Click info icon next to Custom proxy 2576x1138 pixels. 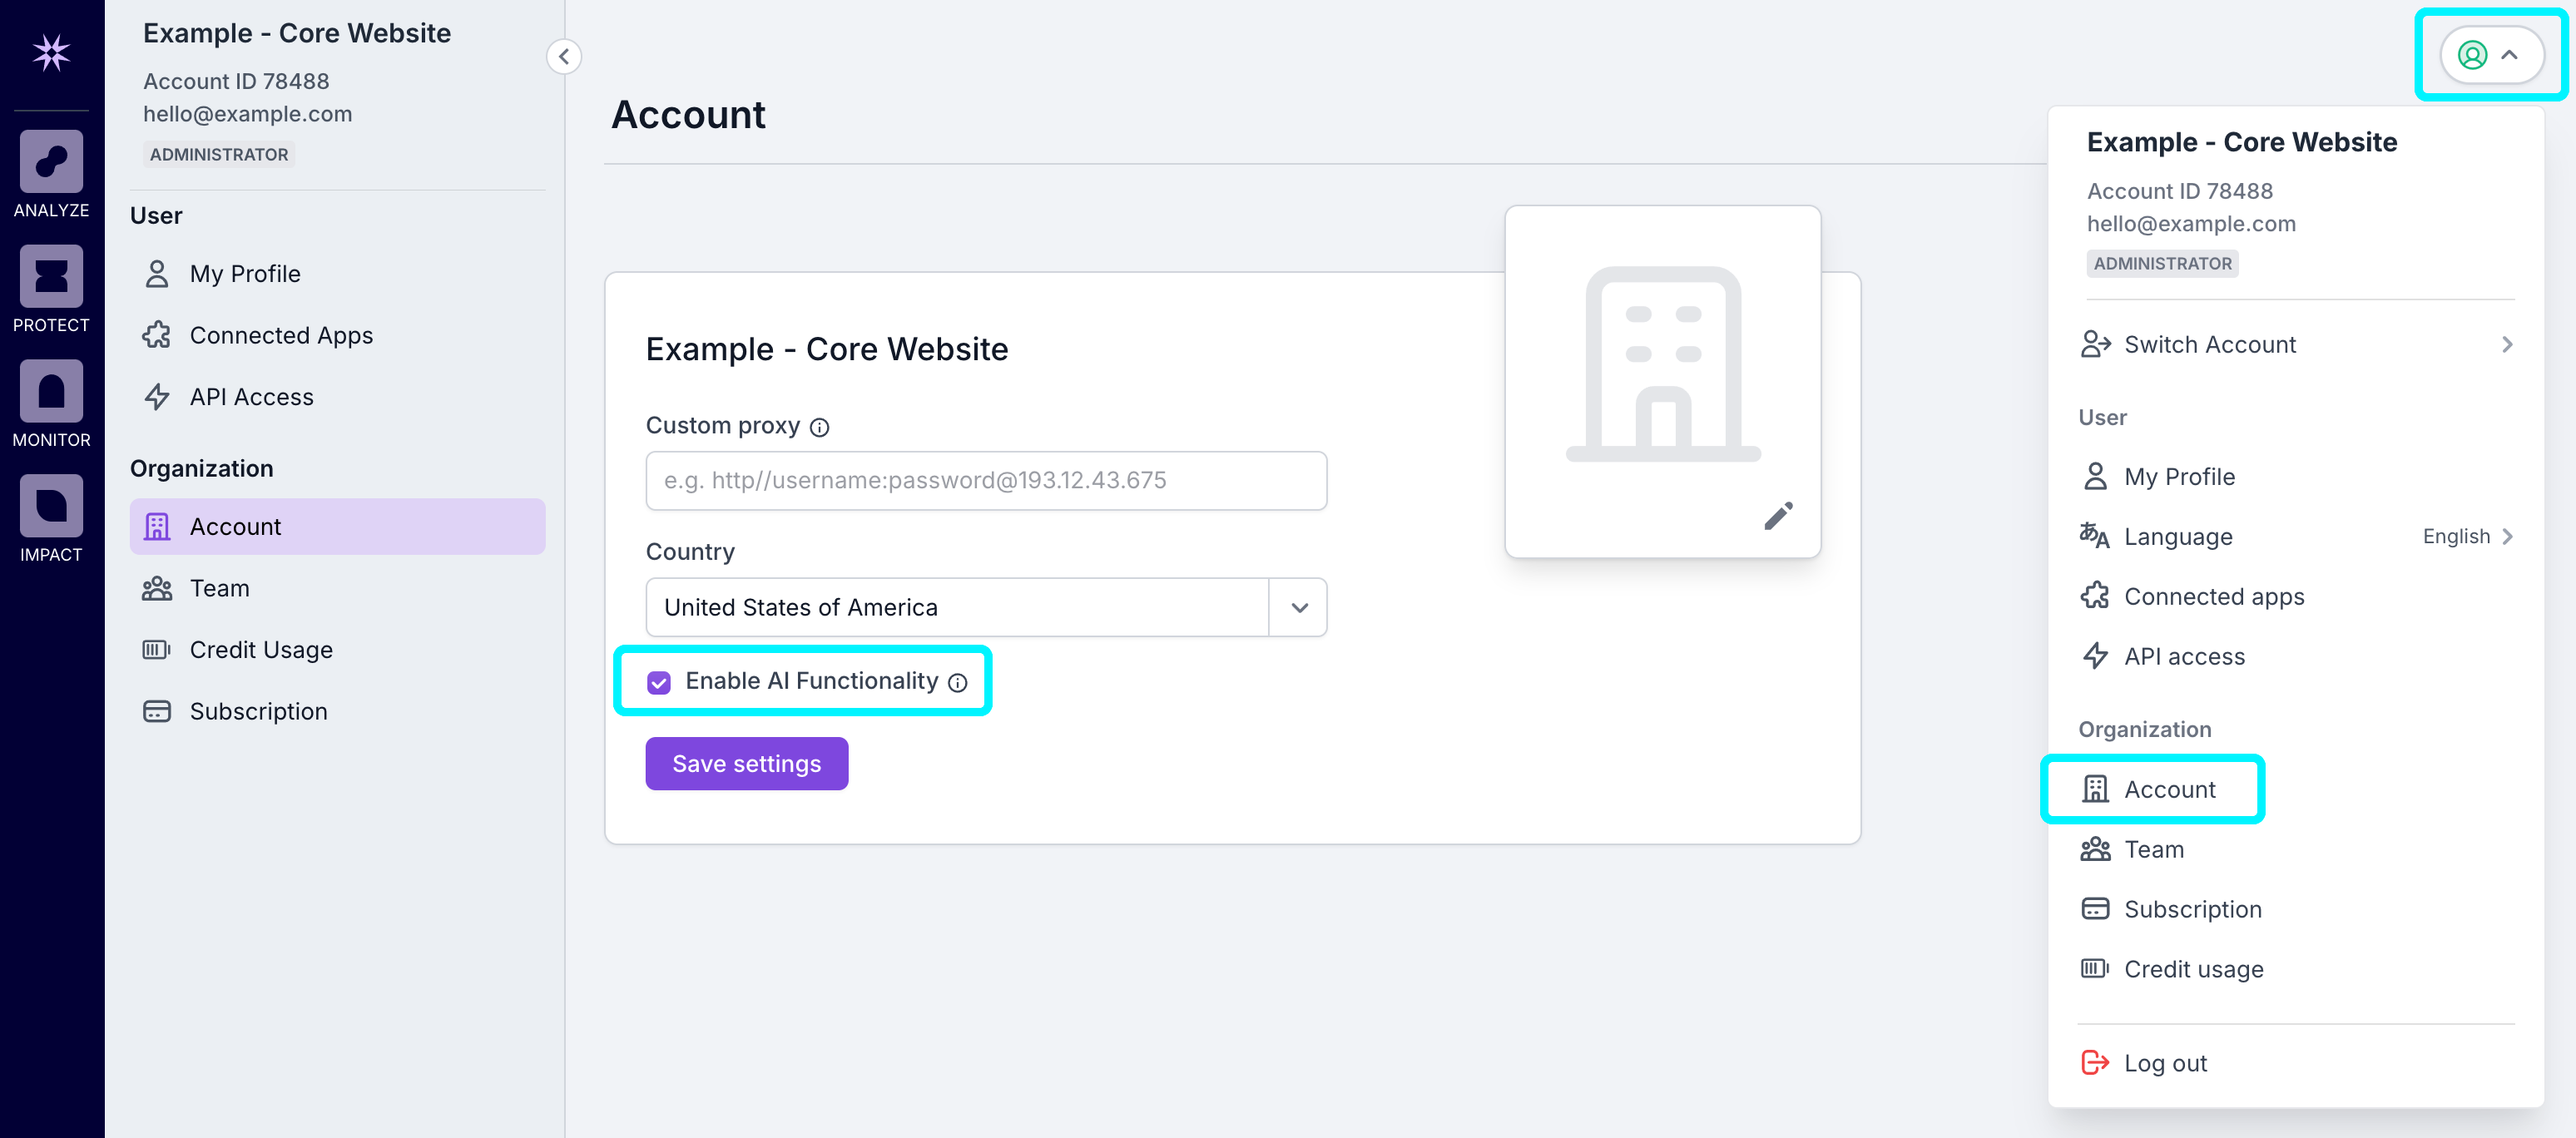coord(819,428)
